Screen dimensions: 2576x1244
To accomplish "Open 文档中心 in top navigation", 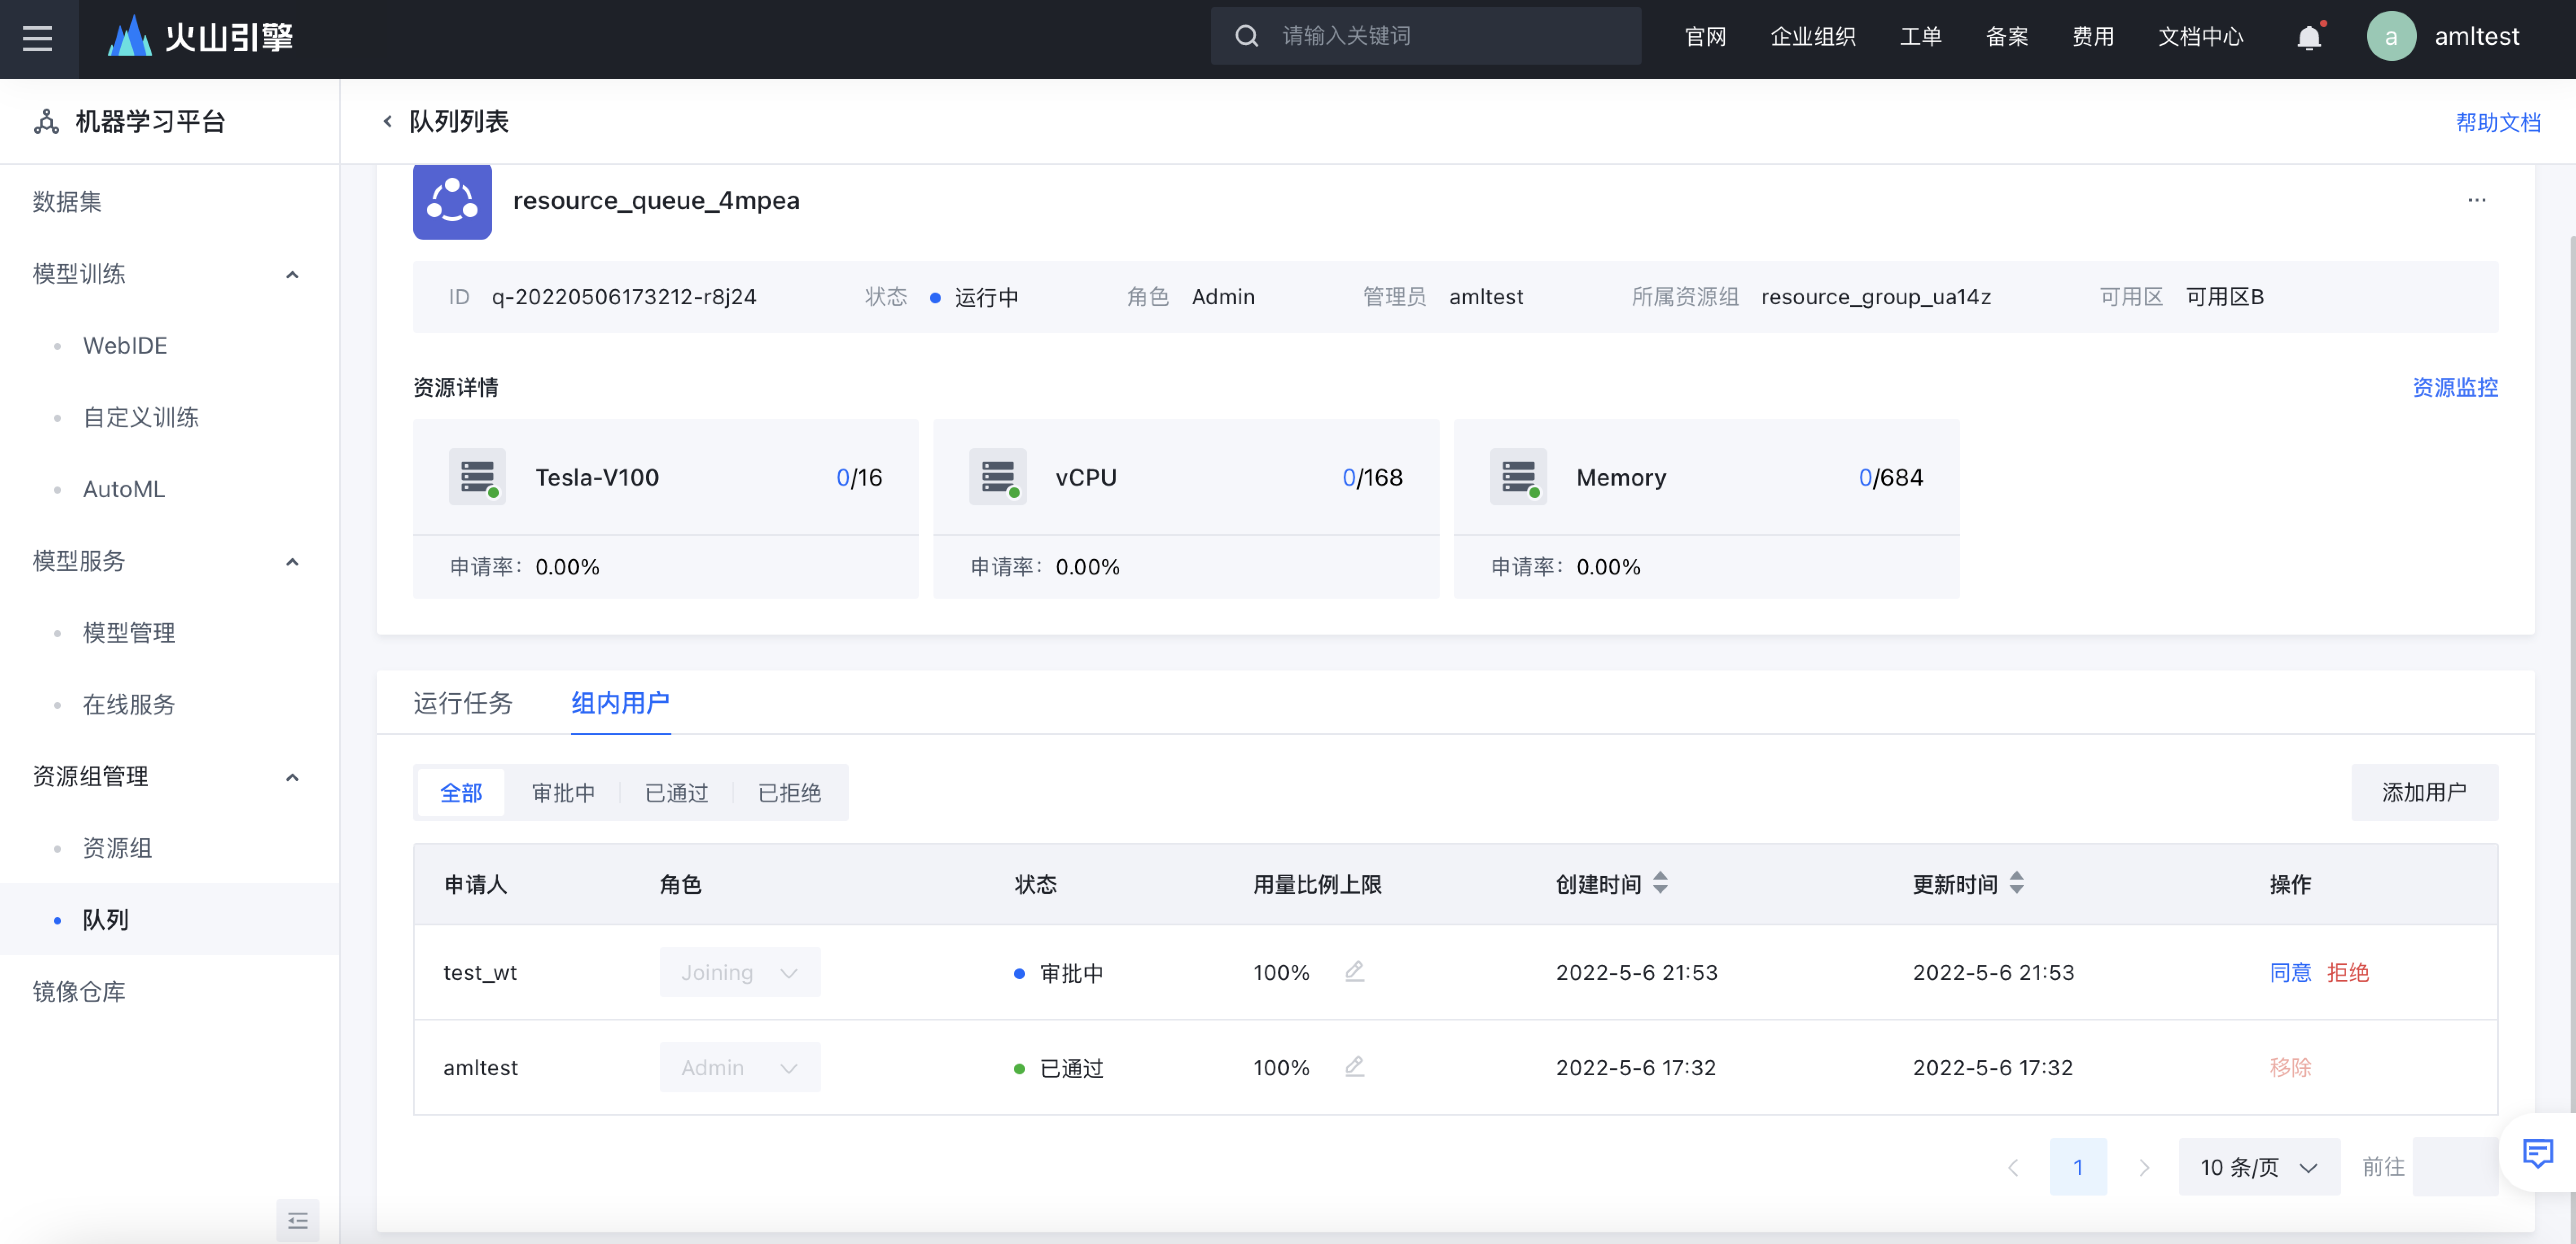I will point(2200,37).
